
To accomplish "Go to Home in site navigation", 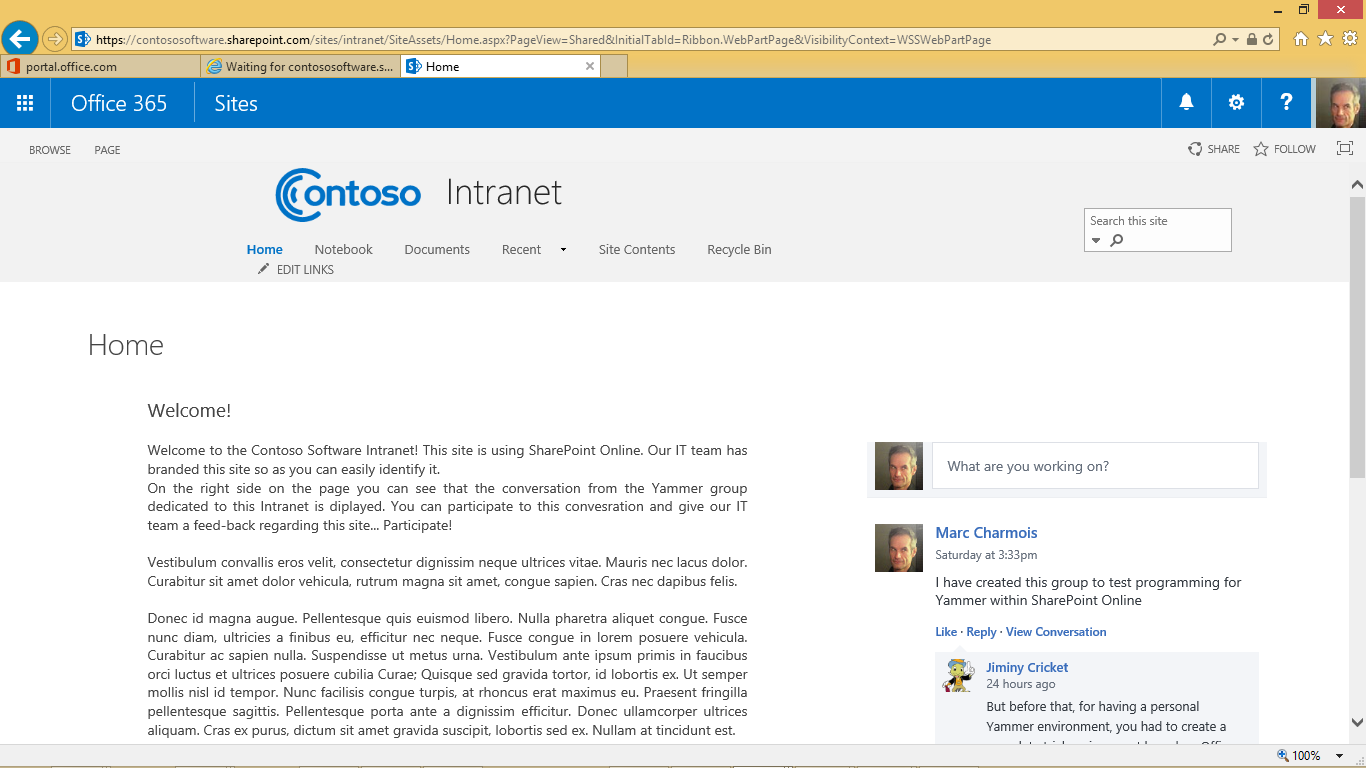I will click(265, 250).
